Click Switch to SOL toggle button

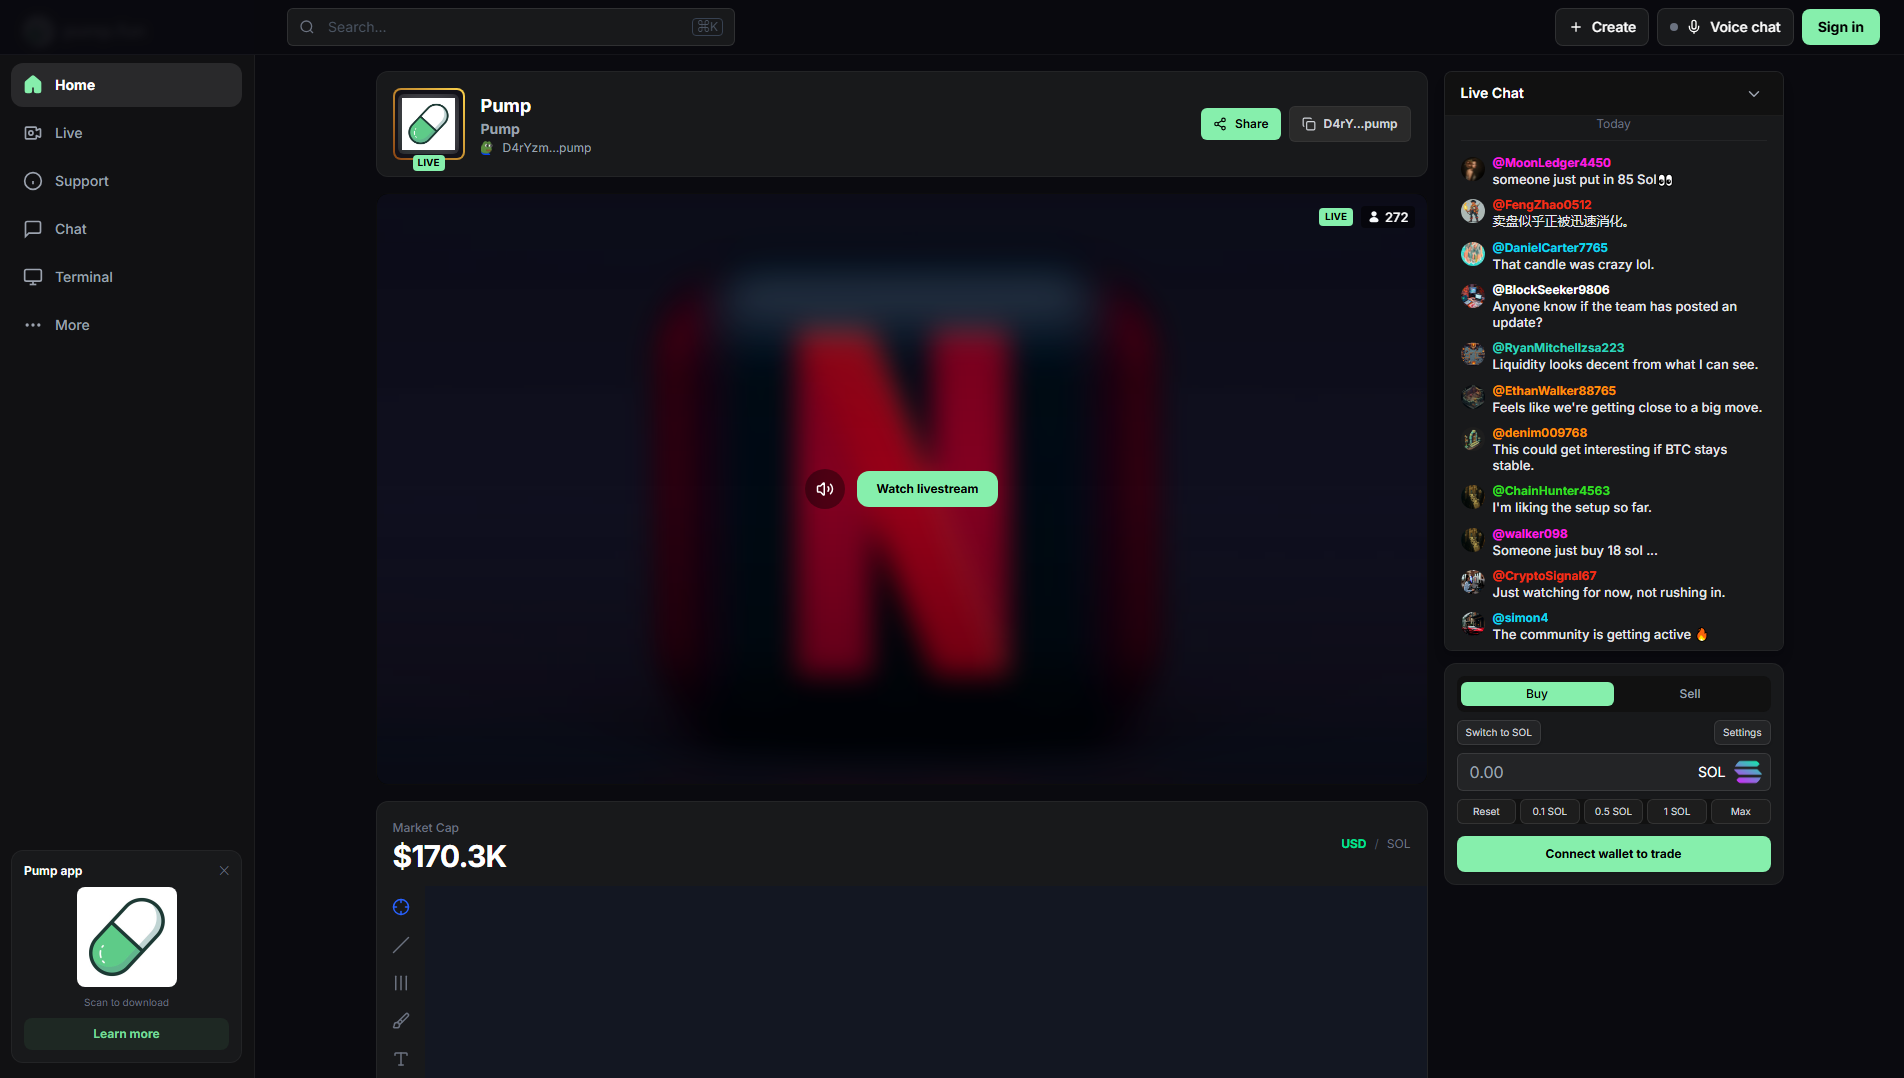(1498, 733)
